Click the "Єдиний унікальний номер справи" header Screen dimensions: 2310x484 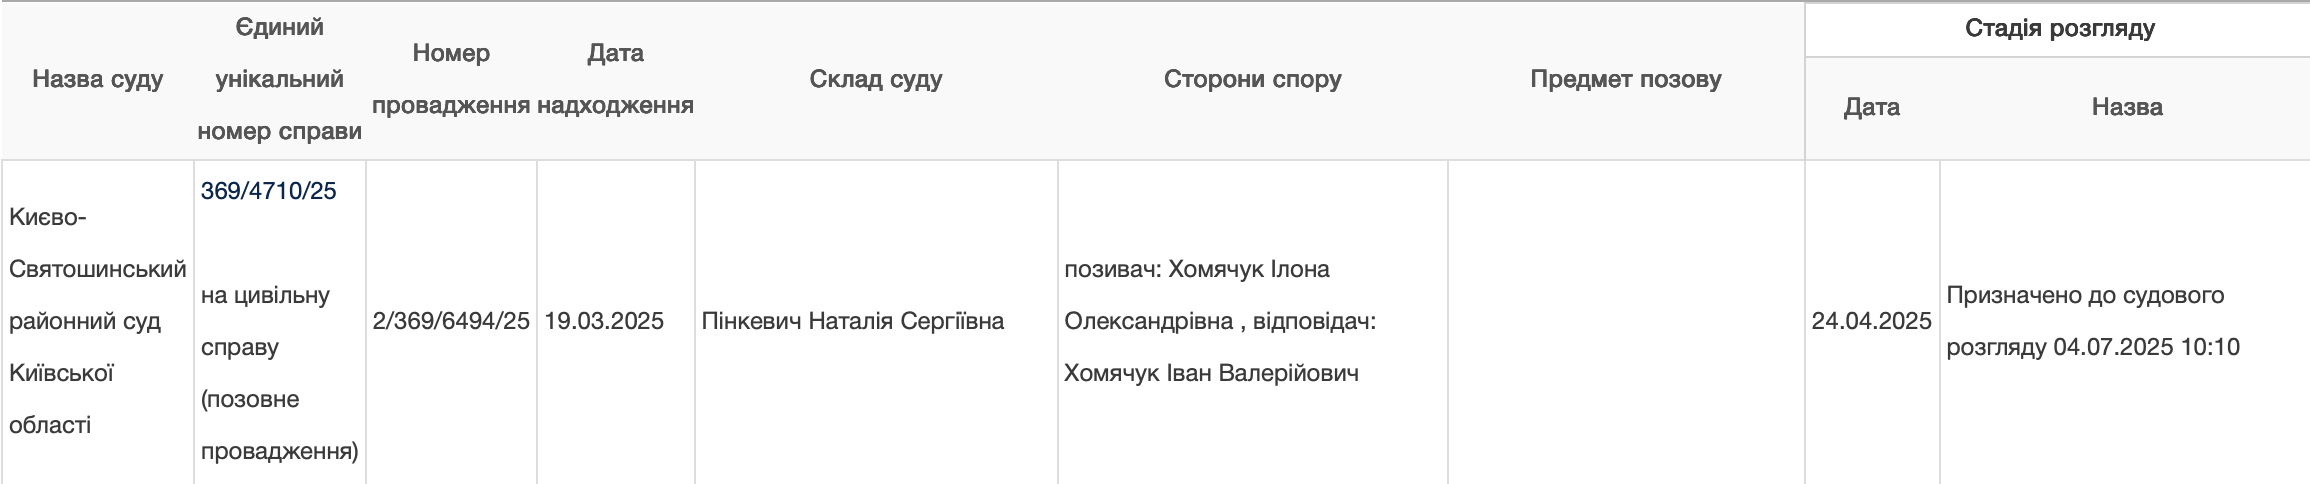point(279,79)
